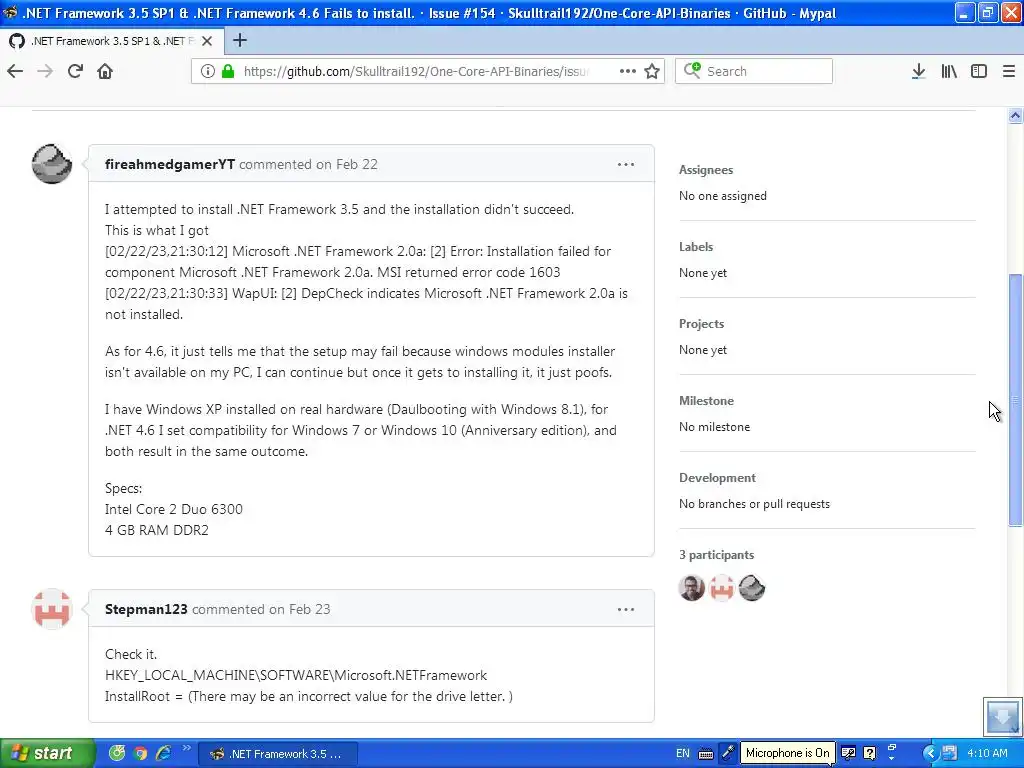
Task: Click the page scrollbar thumb
Action: (x=1015, y=400)
